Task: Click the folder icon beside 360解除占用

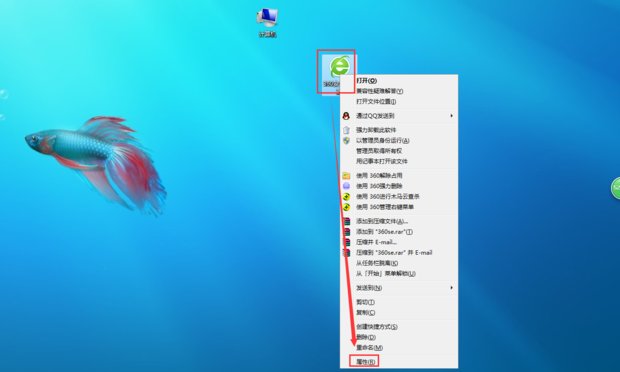Action: tap(346, 176)
